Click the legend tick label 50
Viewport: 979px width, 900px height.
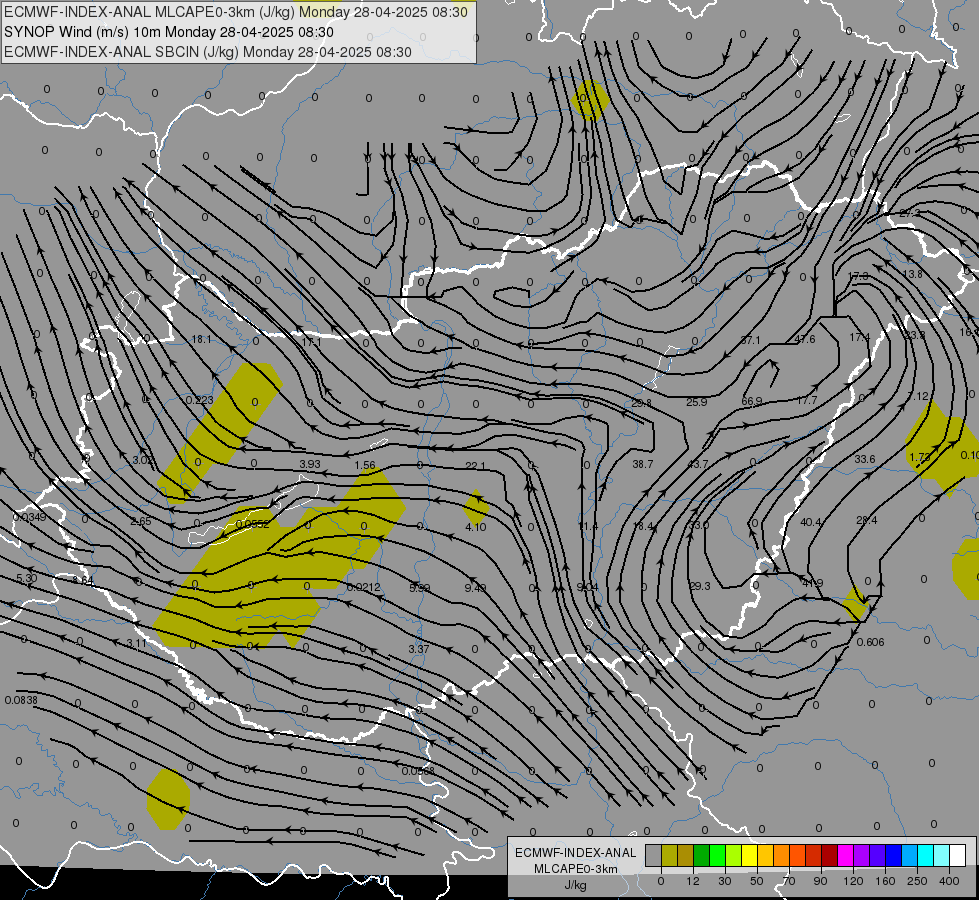coord(757,881)
